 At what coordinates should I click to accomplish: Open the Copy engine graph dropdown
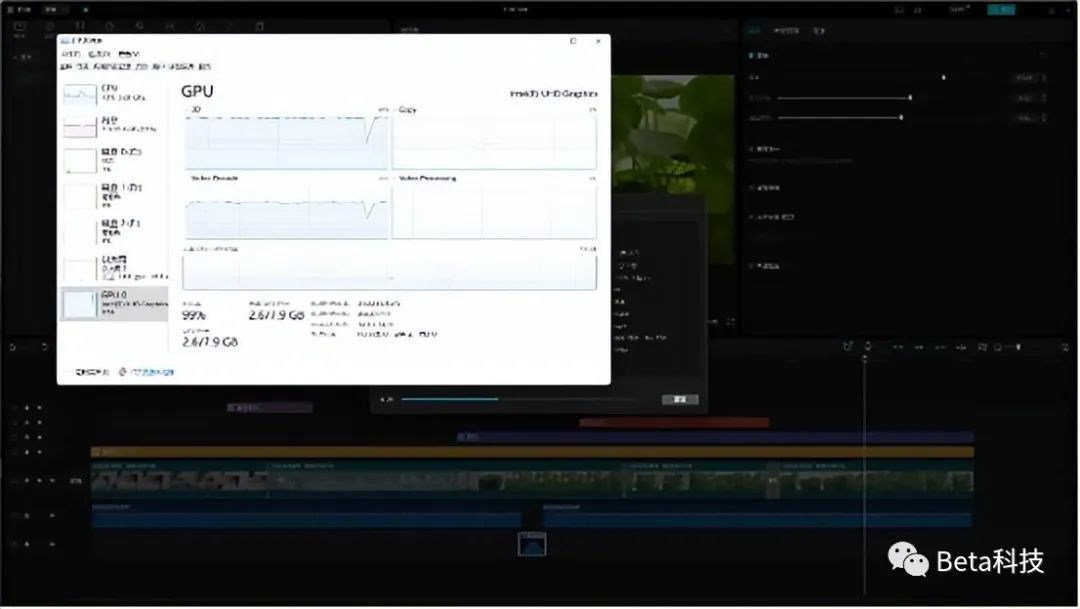point(406,110)
